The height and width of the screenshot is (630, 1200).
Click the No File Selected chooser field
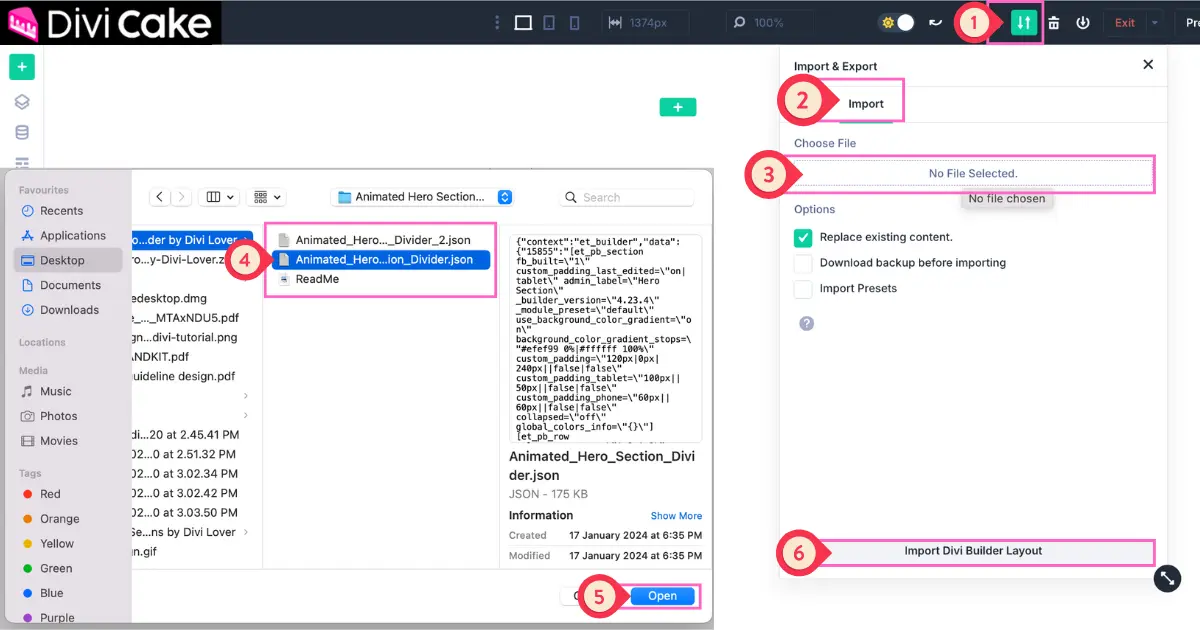(x=973, y=173)
